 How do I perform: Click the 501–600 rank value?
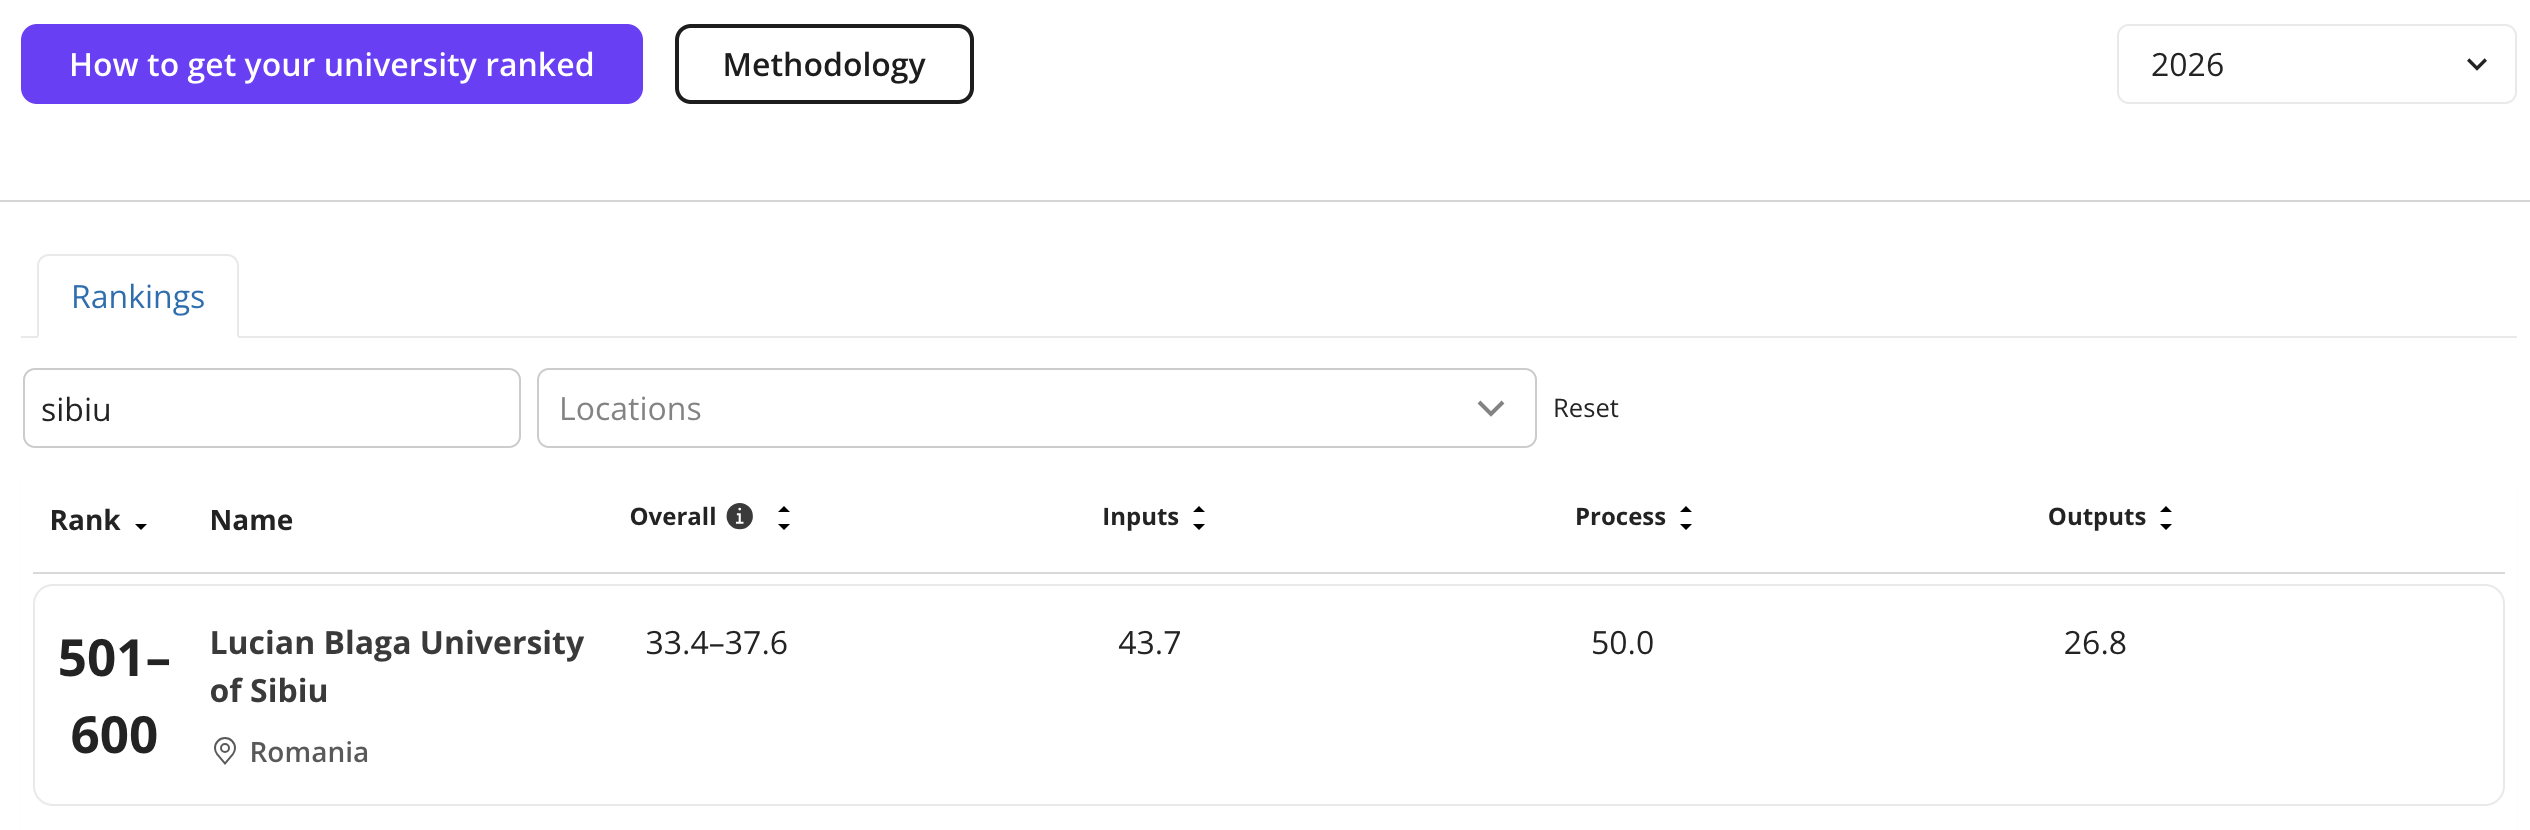tap(114, 696)
